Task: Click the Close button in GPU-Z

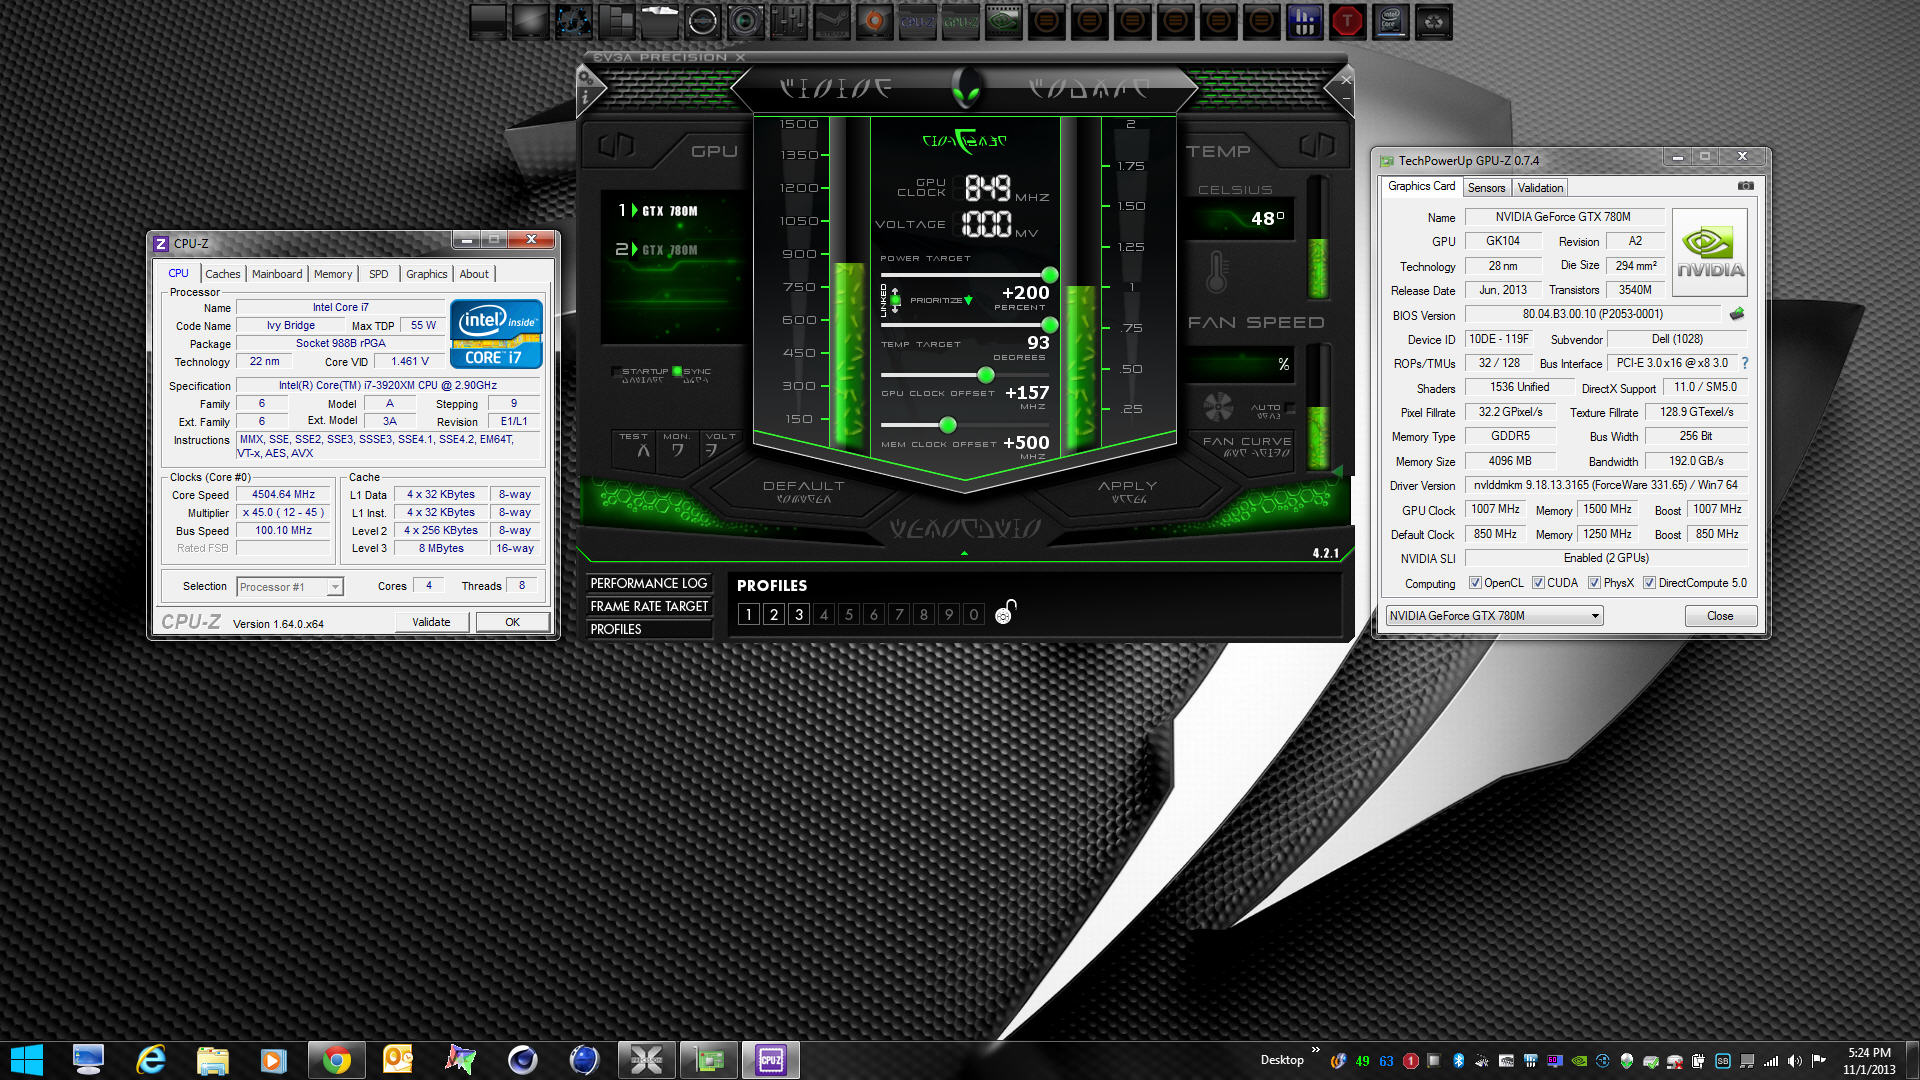Action: pyautogui.click(x=1720, y=616)
